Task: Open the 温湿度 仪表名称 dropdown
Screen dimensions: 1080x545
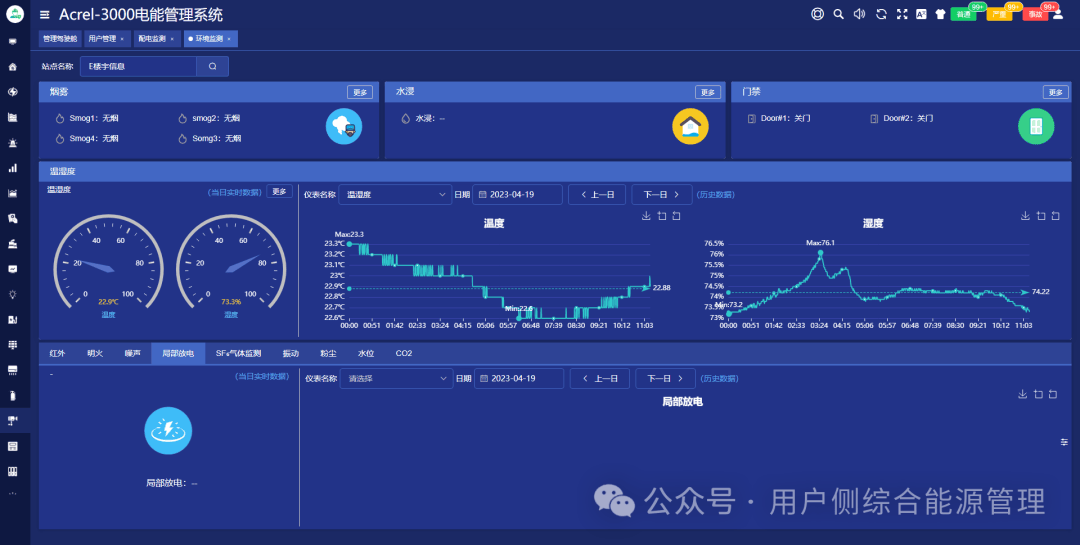Action: (395, 195)
